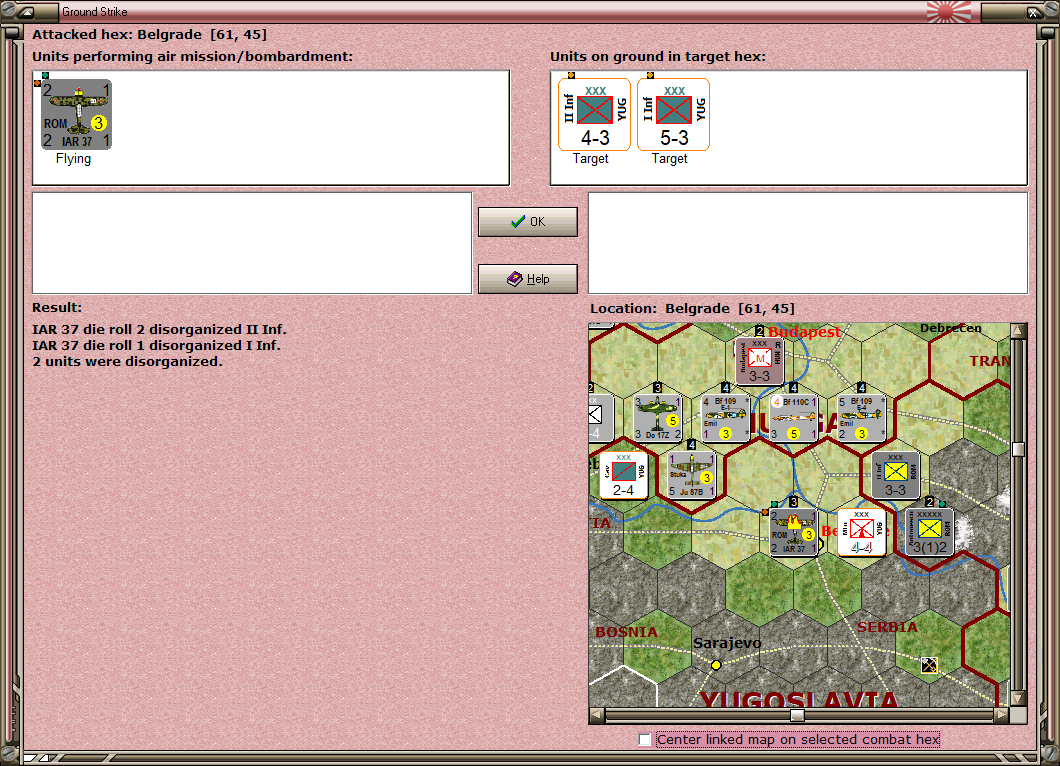This screenshot has height=766, width=1060.
Task: Click the Romanian 3-3 infantry counter on map
Action: tap(895, 475)
